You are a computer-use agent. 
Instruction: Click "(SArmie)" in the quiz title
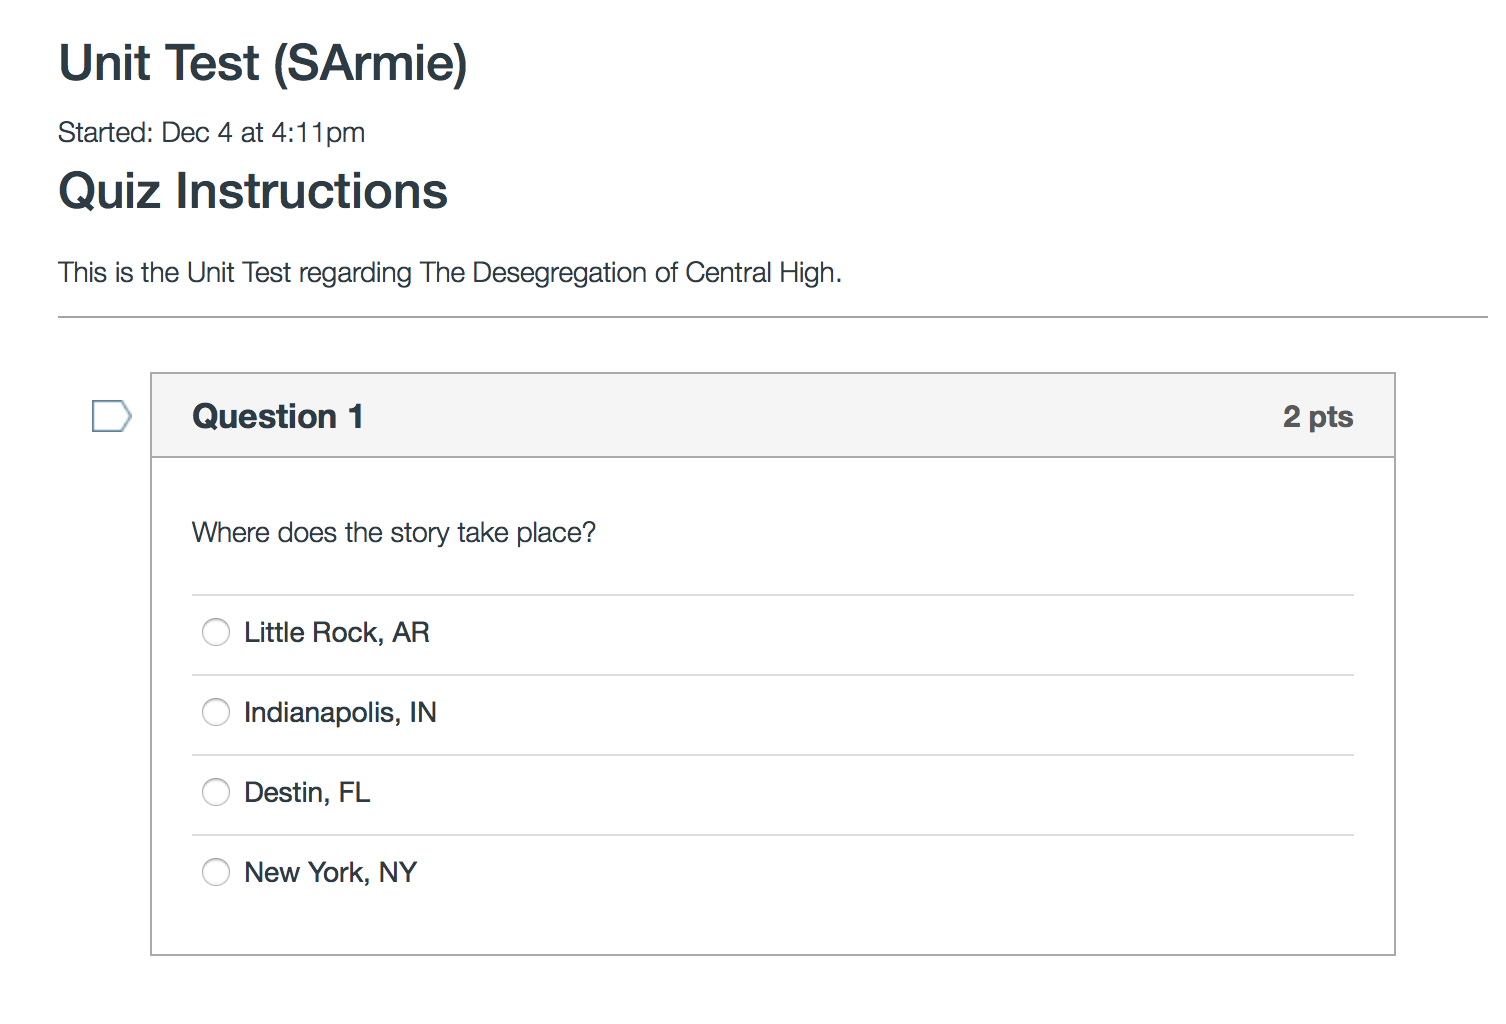(x=370, y=63)
